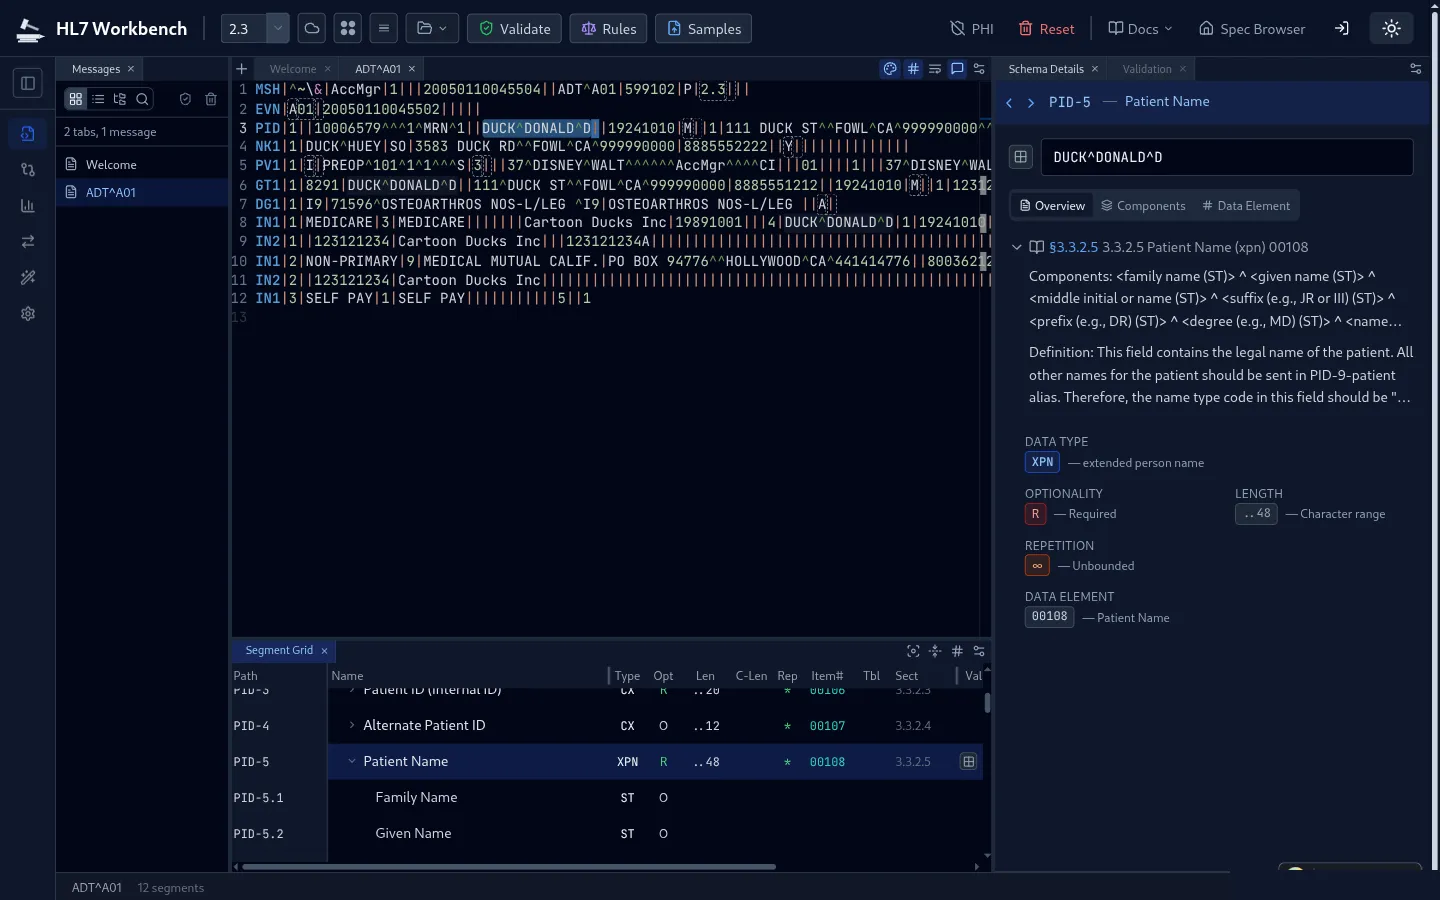Open comments via the speech bubble editor icon

point(957,69)
